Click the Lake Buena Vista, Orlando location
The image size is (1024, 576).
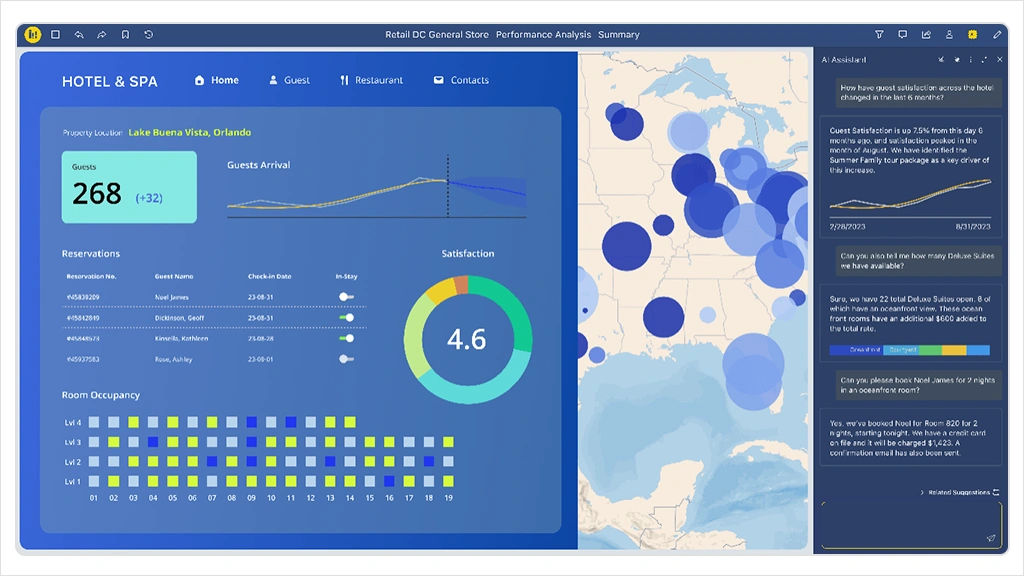pyautogui.click(x=190, y=132)
